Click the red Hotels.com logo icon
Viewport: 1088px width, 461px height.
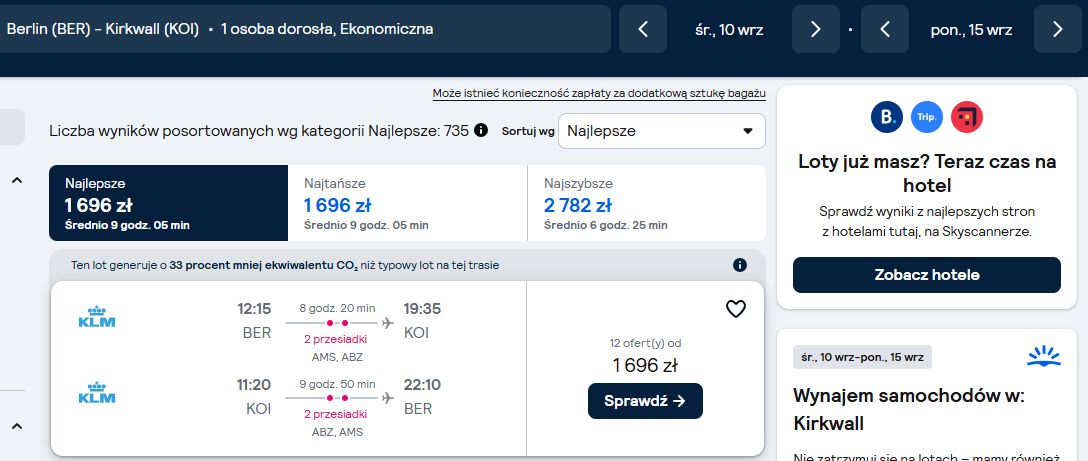point(967,117)
